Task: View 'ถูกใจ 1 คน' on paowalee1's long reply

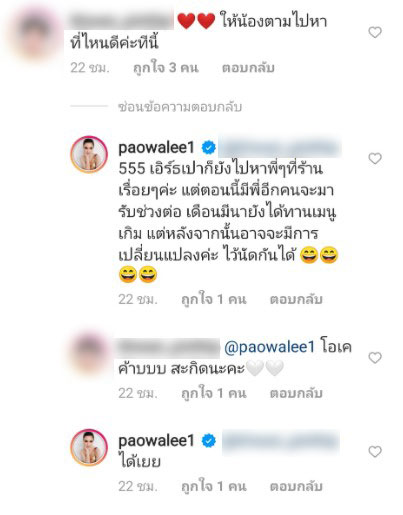Action: pyautogui.click(x=214, y=299)
